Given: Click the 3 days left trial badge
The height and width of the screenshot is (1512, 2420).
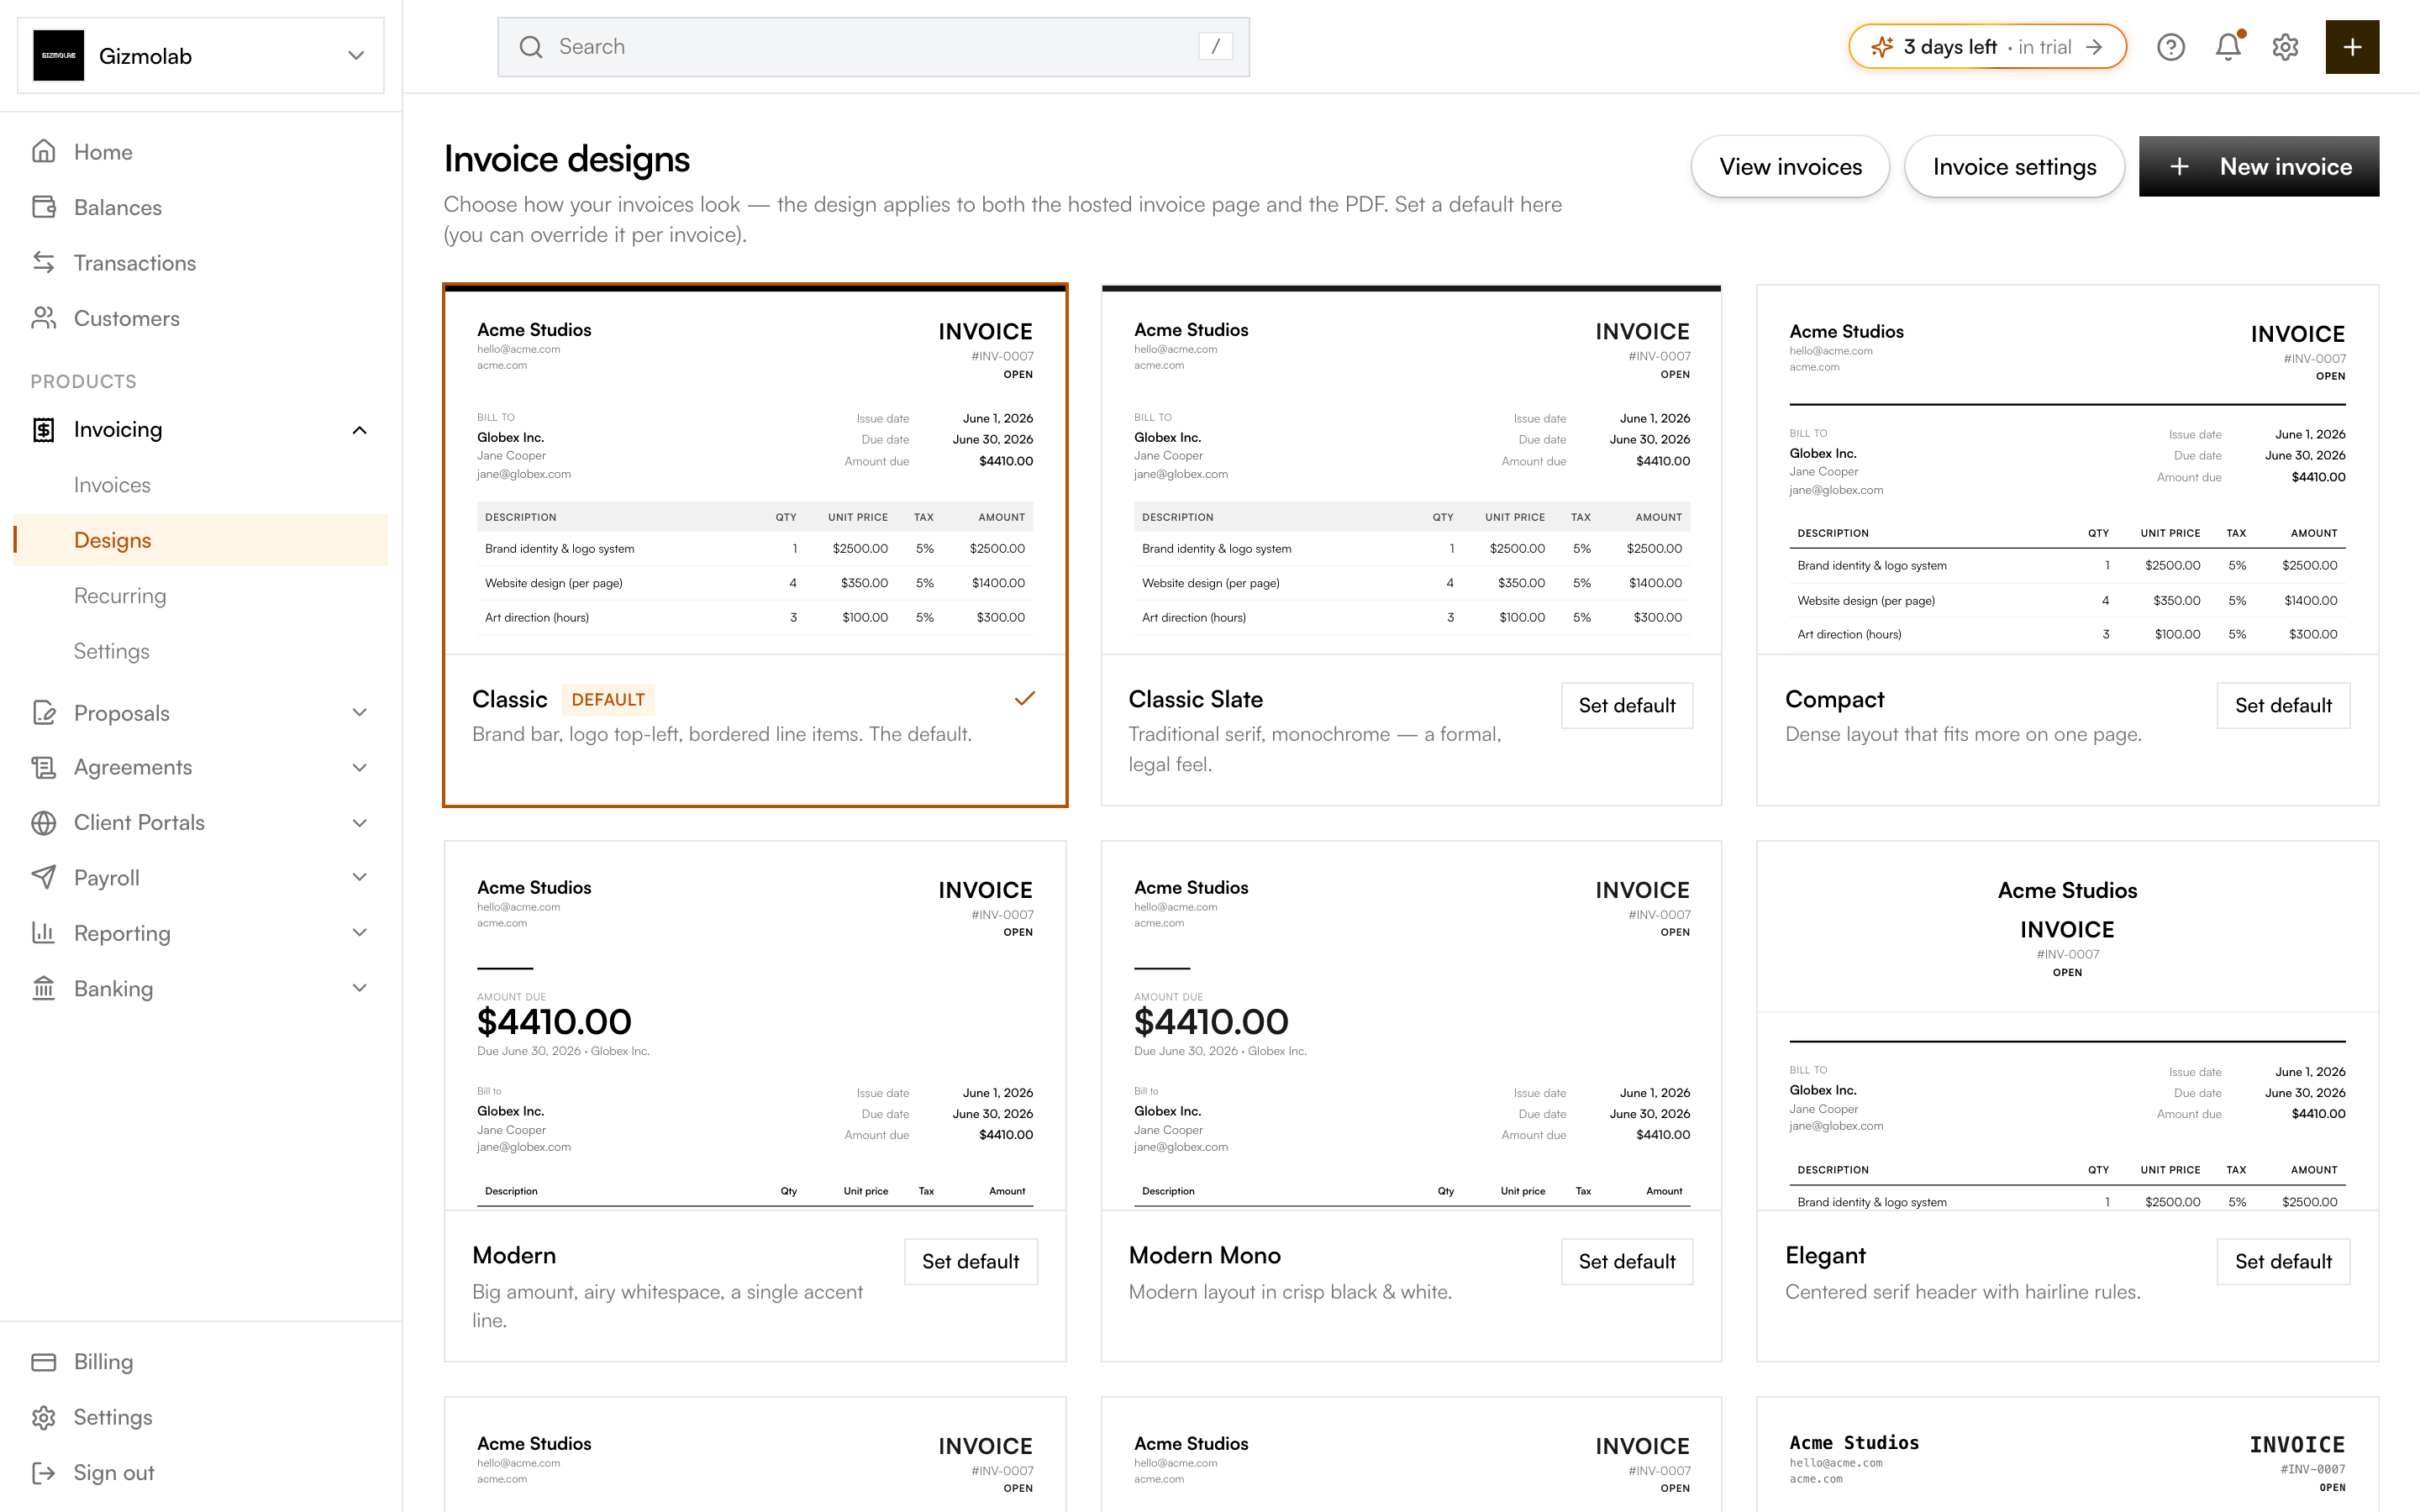Looking at the screenshot, I should [x=1987, y=47].
